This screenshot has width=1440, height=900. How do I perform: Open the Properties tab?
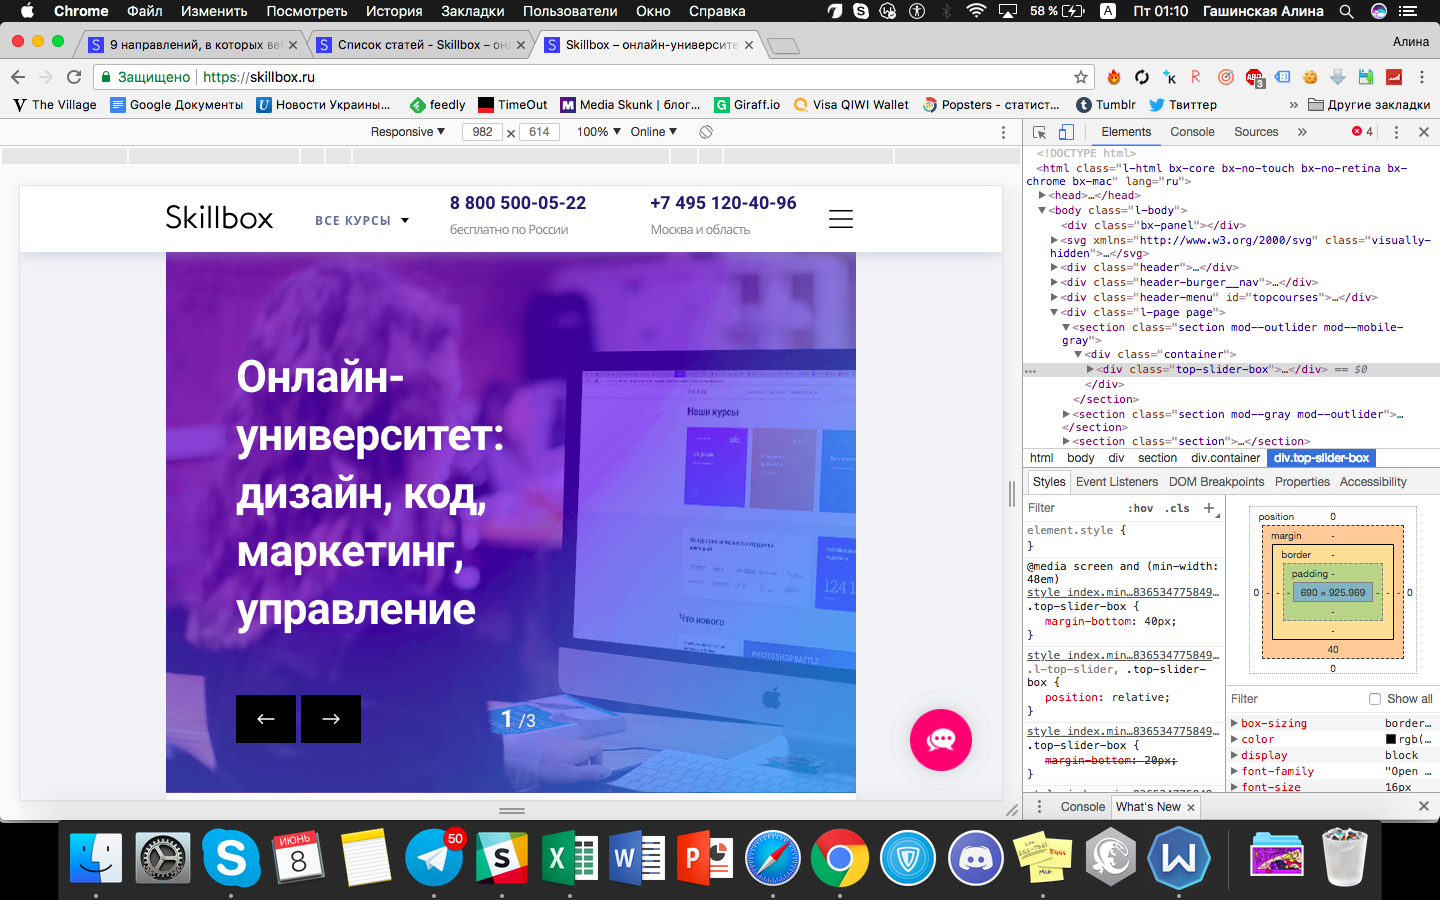click(x=1302, y=482)
